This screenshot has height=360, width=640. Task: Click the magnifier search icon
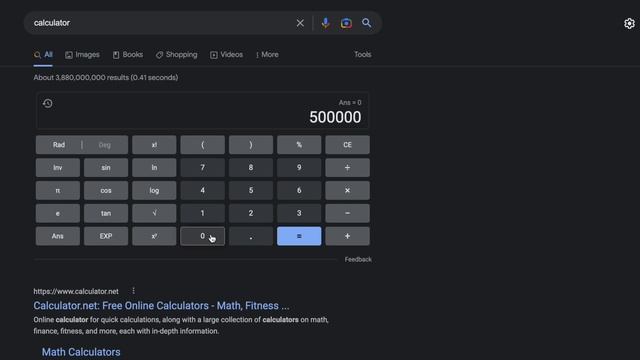click(367, 23)
